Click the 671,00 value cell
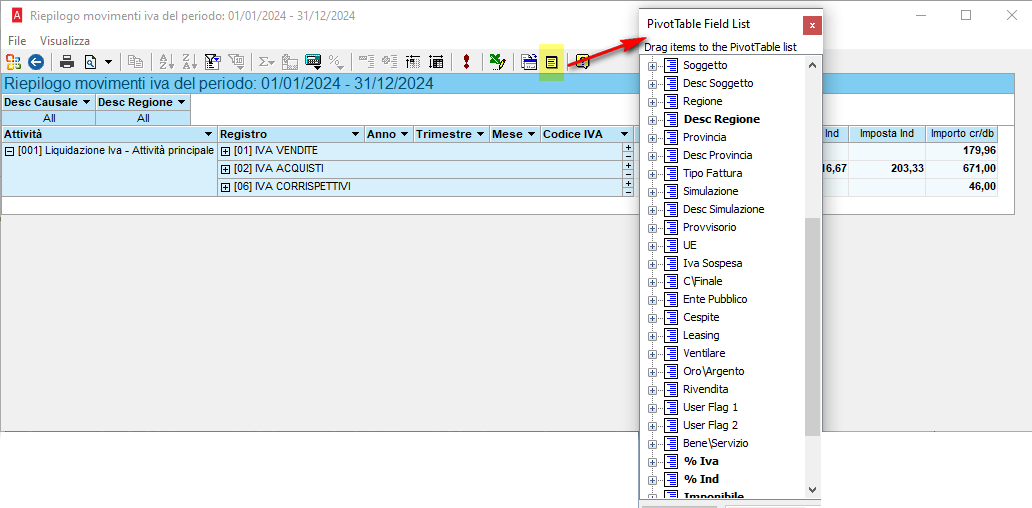 [x=962, y=169]
